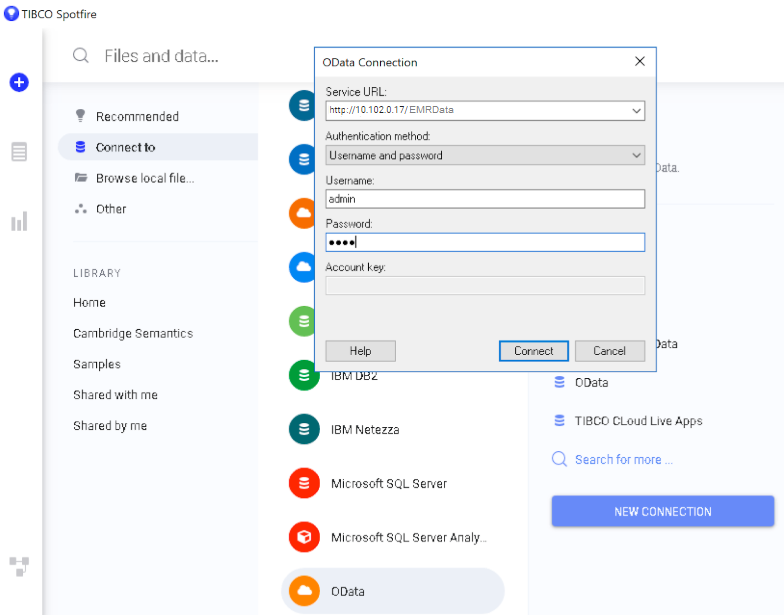Select Other in the side menu
Screen dimensions: 784x615
pyautogui.click(x=111, y=209)
